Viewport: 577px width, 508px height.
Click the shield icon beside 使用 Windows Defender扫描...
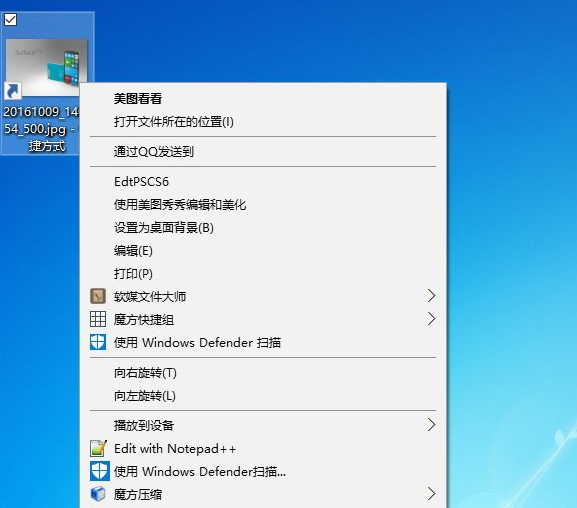point(99,471)
